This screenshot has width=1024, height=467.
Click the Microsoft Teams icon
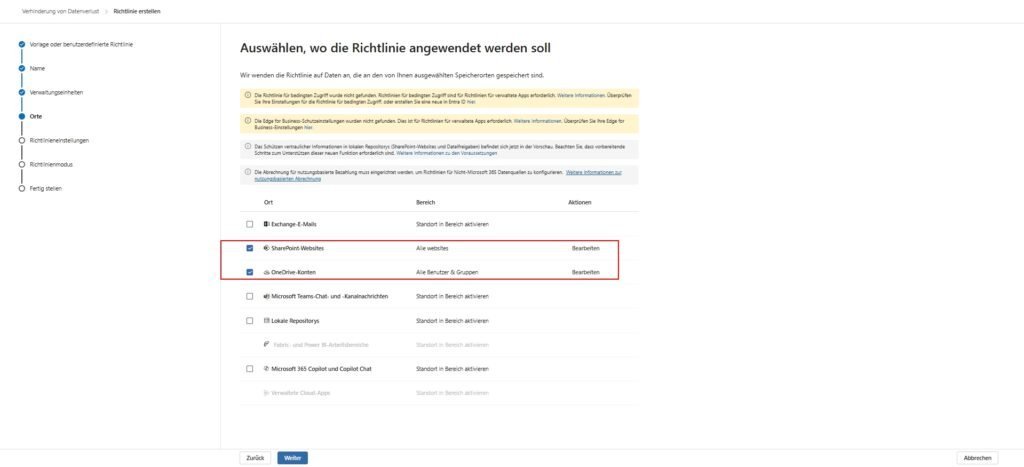[x=266, y=296]
